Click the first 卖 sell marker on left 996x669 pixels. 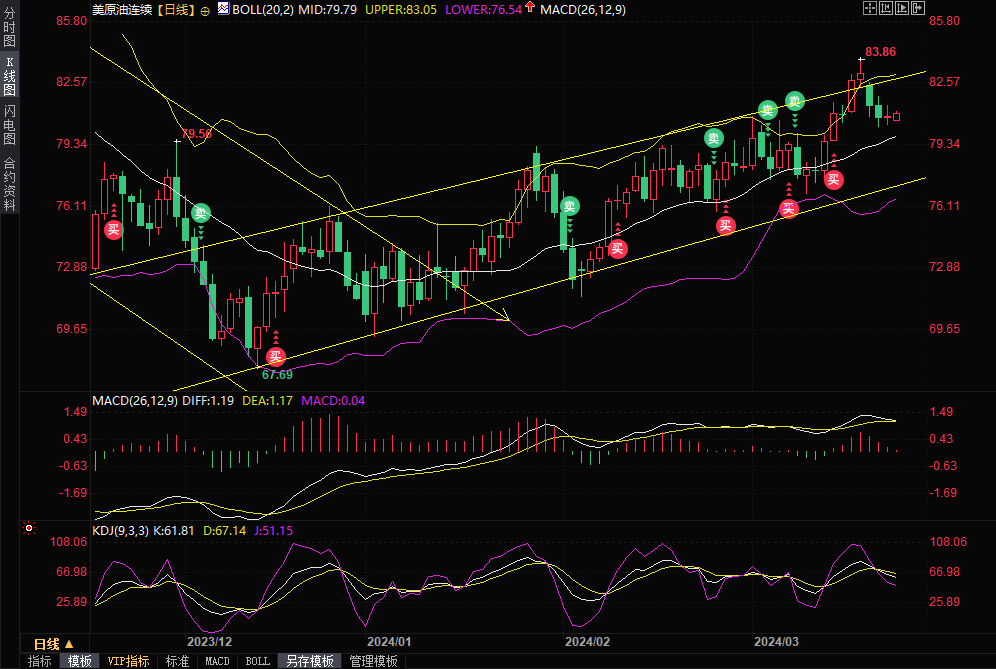point(202,212)
